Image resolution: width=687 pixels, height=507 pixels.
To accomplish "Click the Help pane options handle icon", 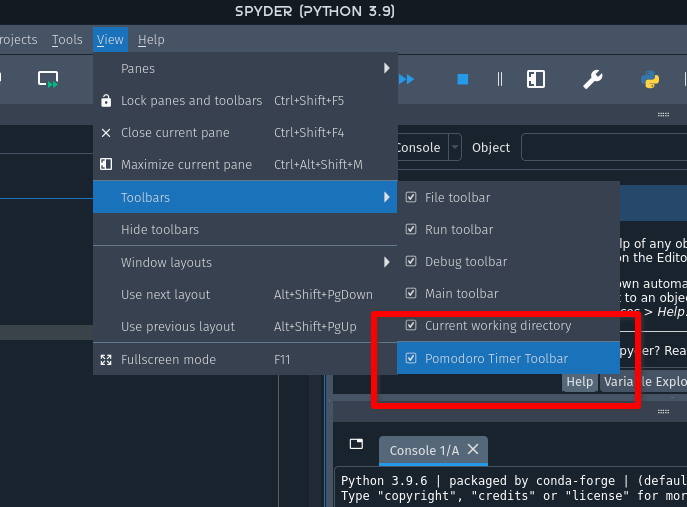I will coord(663,115).
